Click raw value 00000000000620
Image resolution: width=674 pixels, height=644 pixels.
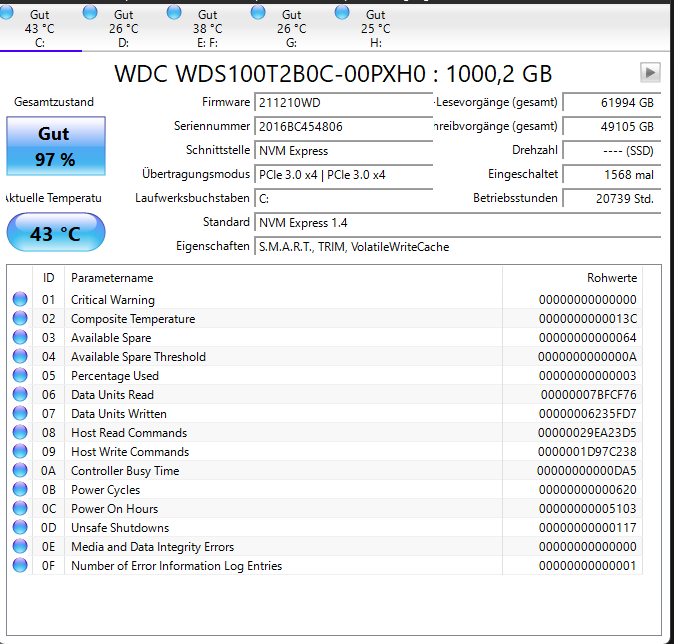(588, 490)
